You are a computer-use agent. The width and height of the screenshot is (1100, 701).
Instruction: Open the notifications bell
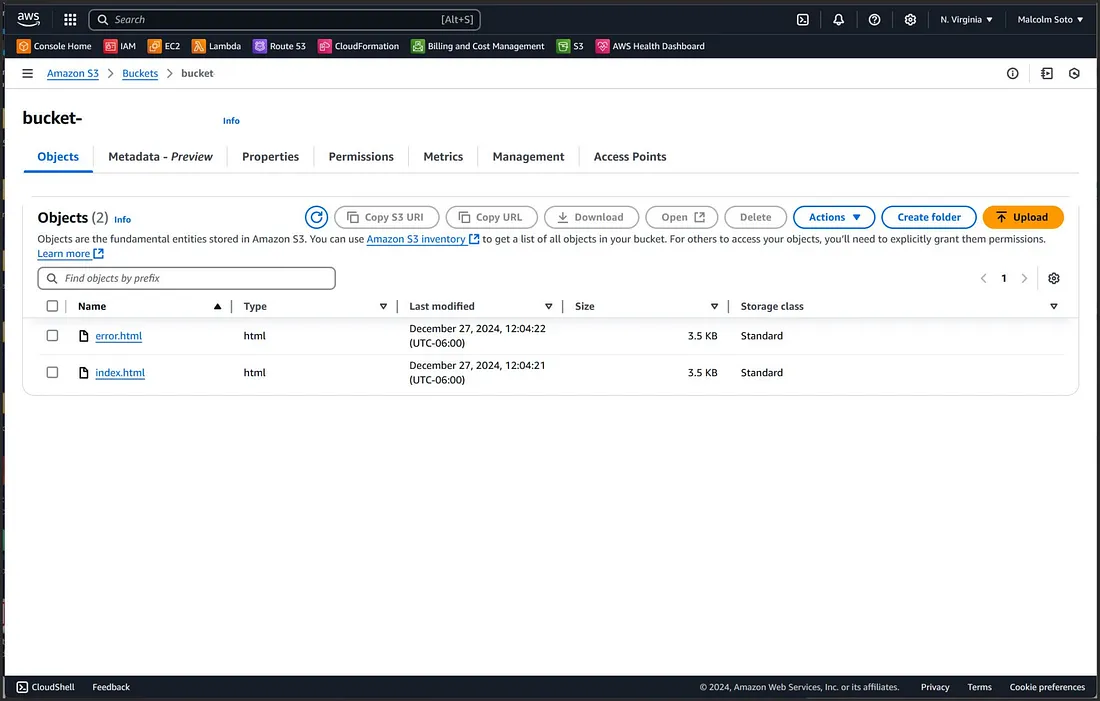click(838, 18)
